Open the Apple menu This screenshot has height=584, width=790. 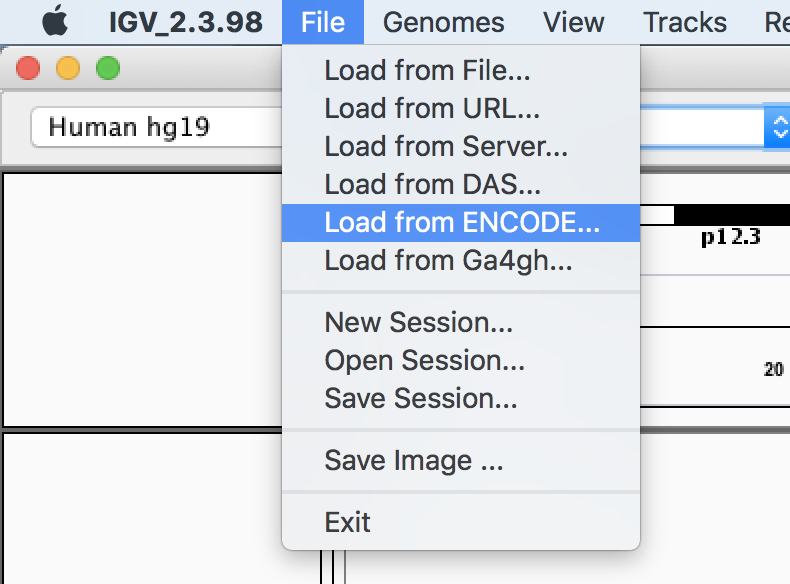click(55, 21)
